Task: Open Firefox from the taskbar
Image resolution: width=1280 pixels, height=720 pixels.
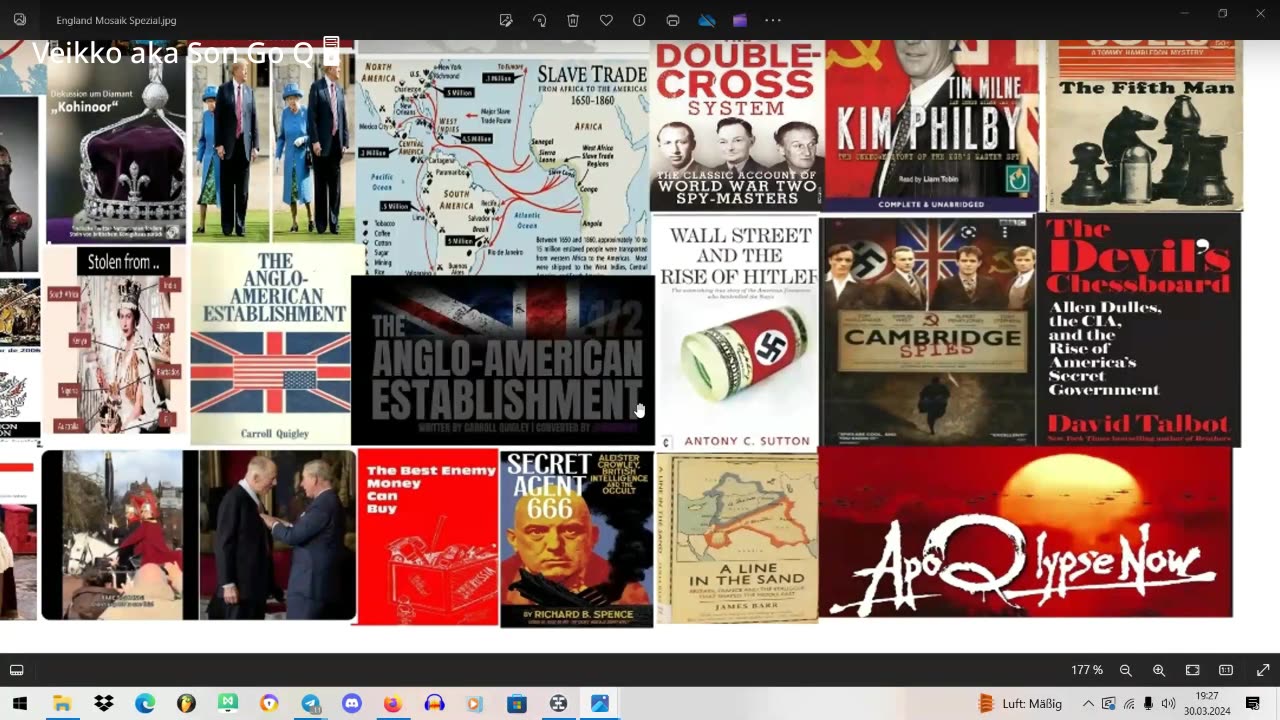Action: [393, 704]
